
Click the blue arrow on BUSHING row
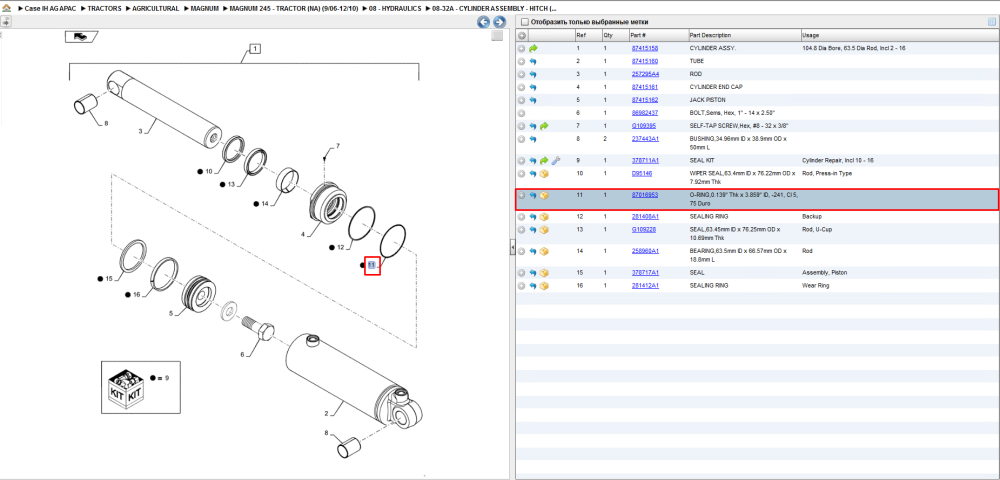pos(533,139)
